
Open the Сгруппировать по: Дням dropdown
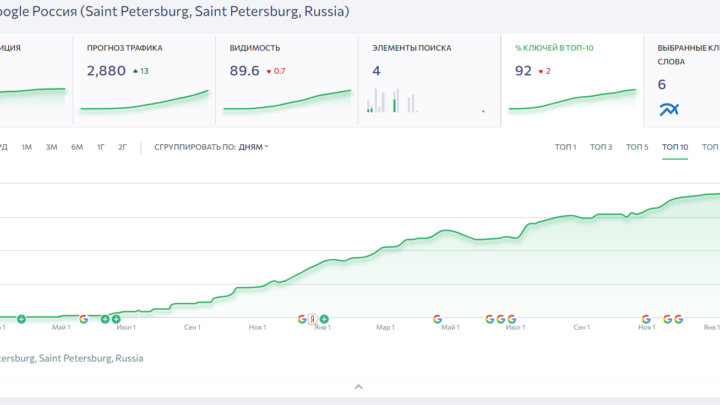click(x=211, y=147)
